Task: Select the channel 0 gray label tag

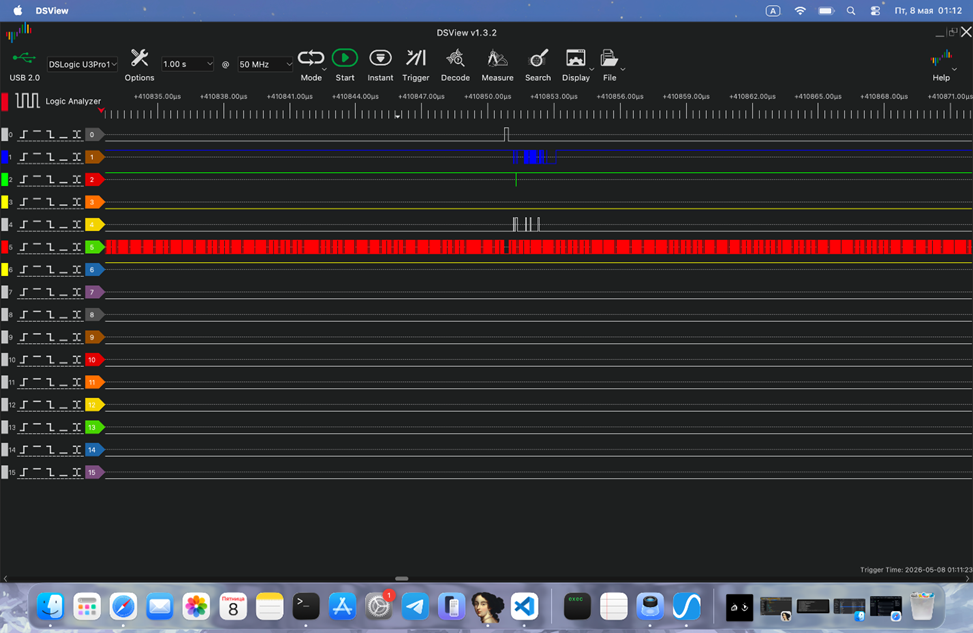Action: (x=94, y=135)
